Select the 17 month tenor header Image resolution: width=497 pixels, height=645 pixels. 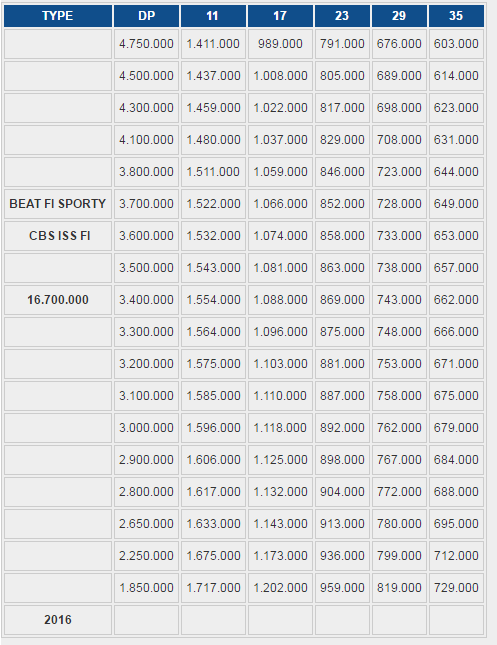(x=280, y=16)
